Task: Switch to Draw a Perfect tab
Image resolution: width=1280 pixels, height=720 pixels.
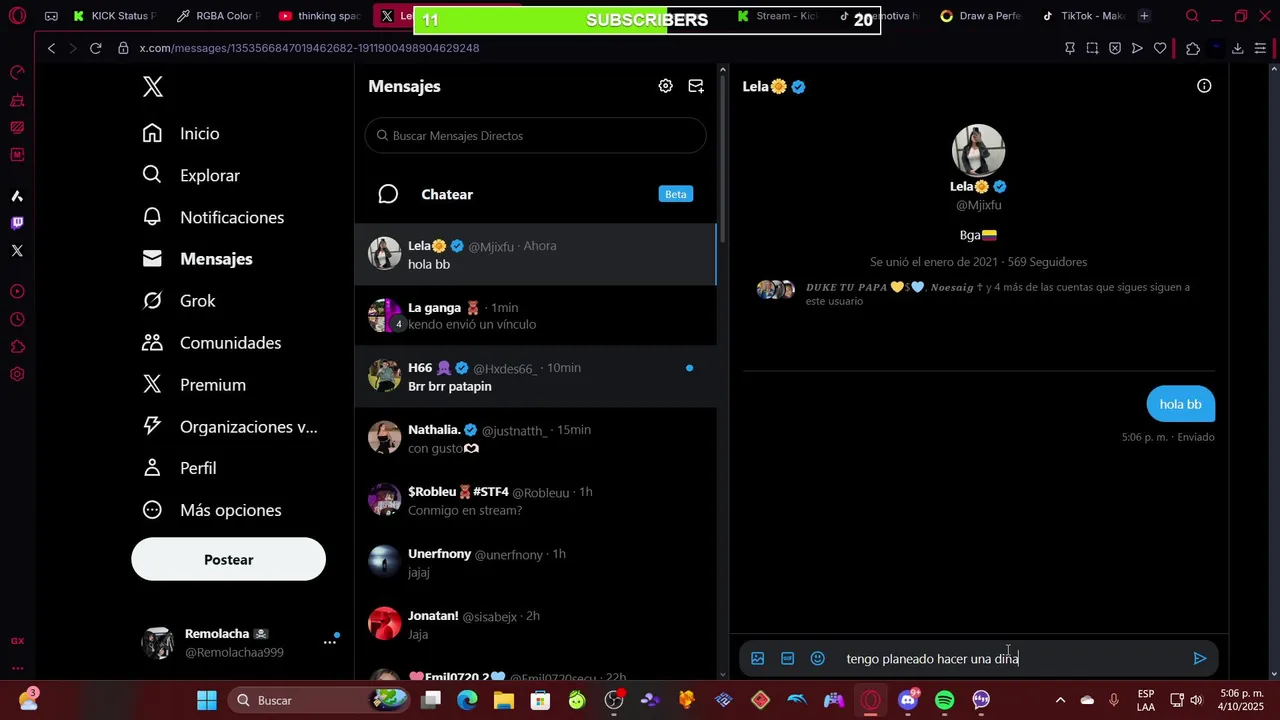Action: [x=981, y=16]
